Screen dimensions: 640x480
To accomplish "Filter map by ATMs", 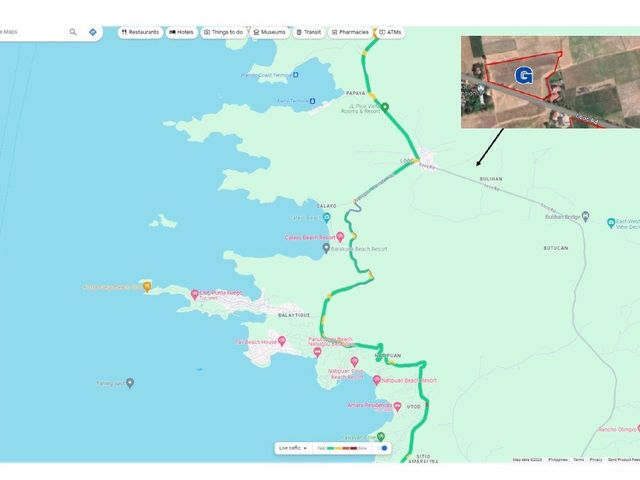I will [x=391, y=32].
